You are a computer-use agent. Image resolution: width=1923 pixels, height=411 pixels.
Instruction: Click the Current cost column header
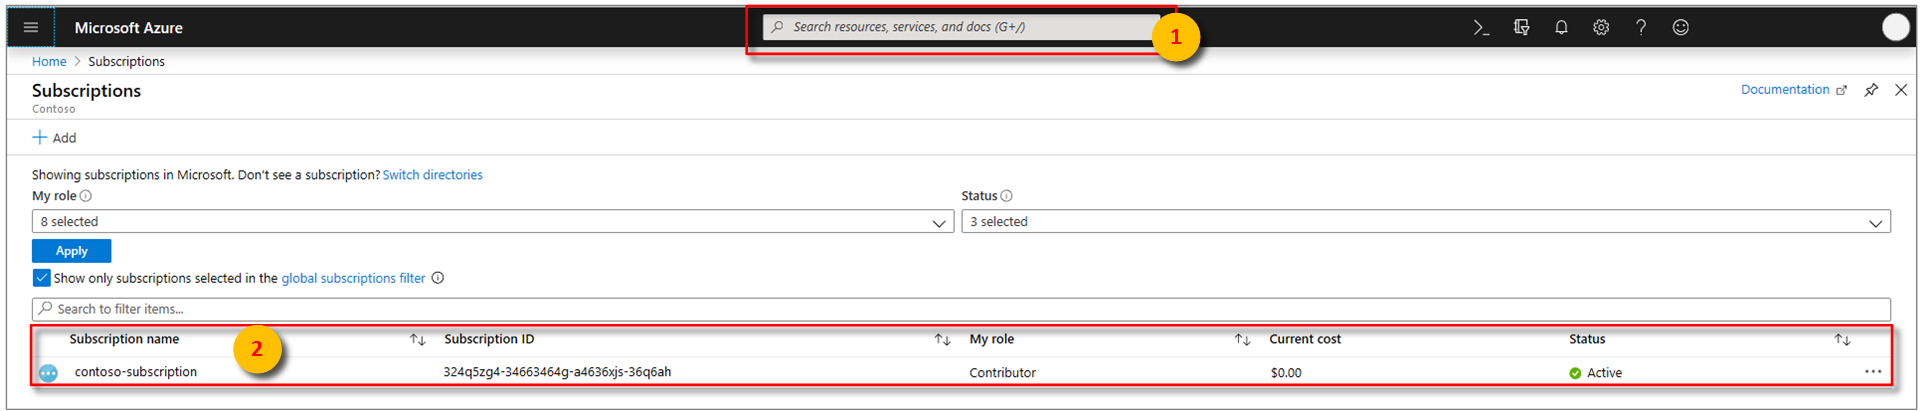(x=1305, y=340)
